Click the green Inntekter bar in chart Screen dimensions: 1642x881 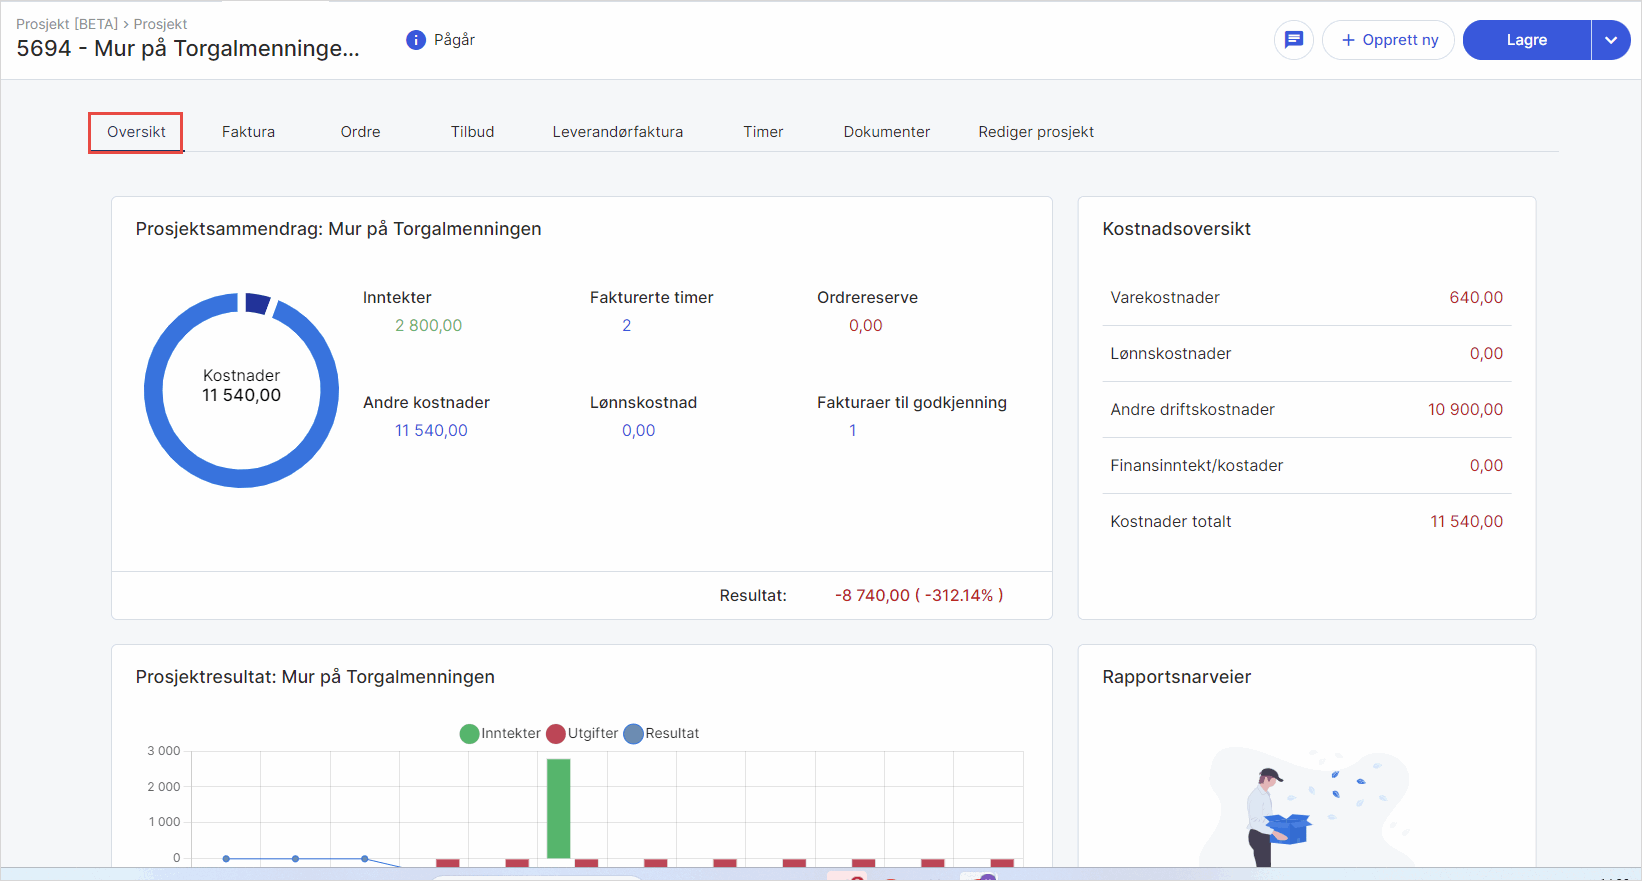pyautogui.click(x=558, y=808)
